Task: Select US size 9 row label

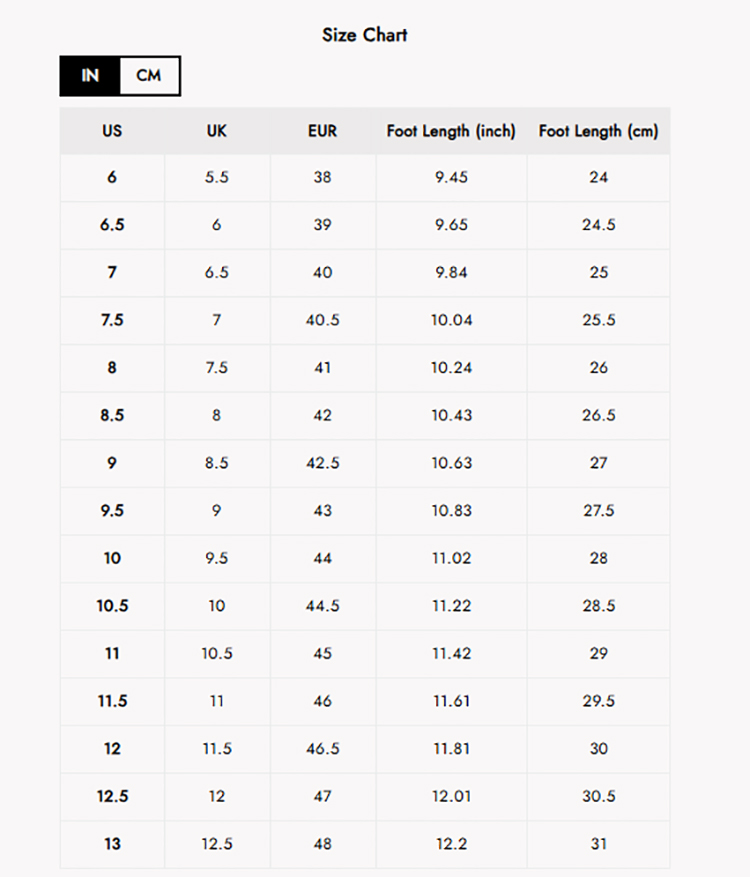Action: (112, 463)
